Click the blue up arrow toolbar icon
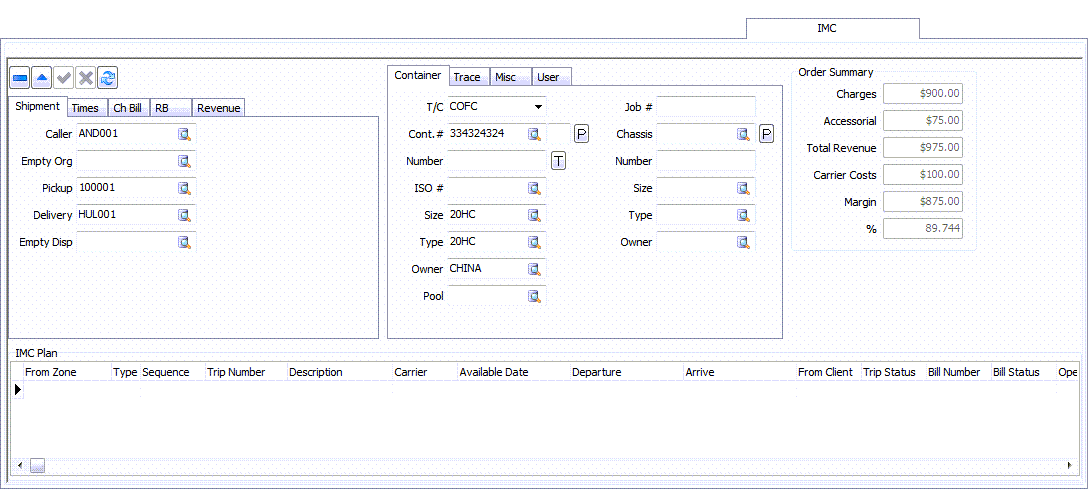1090x490 pixels. (x=42, y=78)
